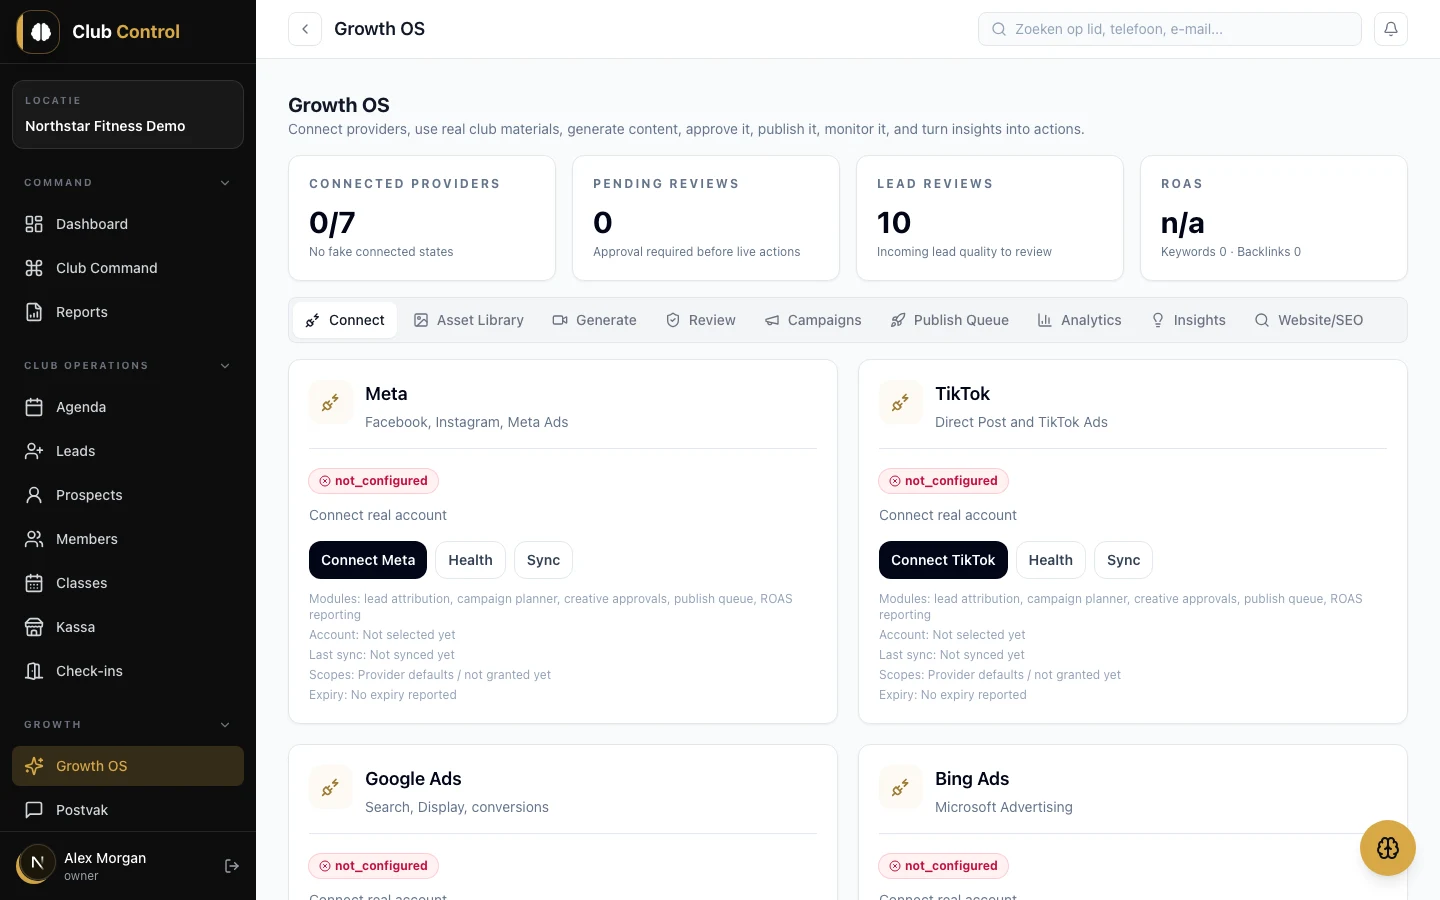This screenshot has width=1440, height=900.
Task: Click the Club Control logo icon
Action: (x=39, y=32)
